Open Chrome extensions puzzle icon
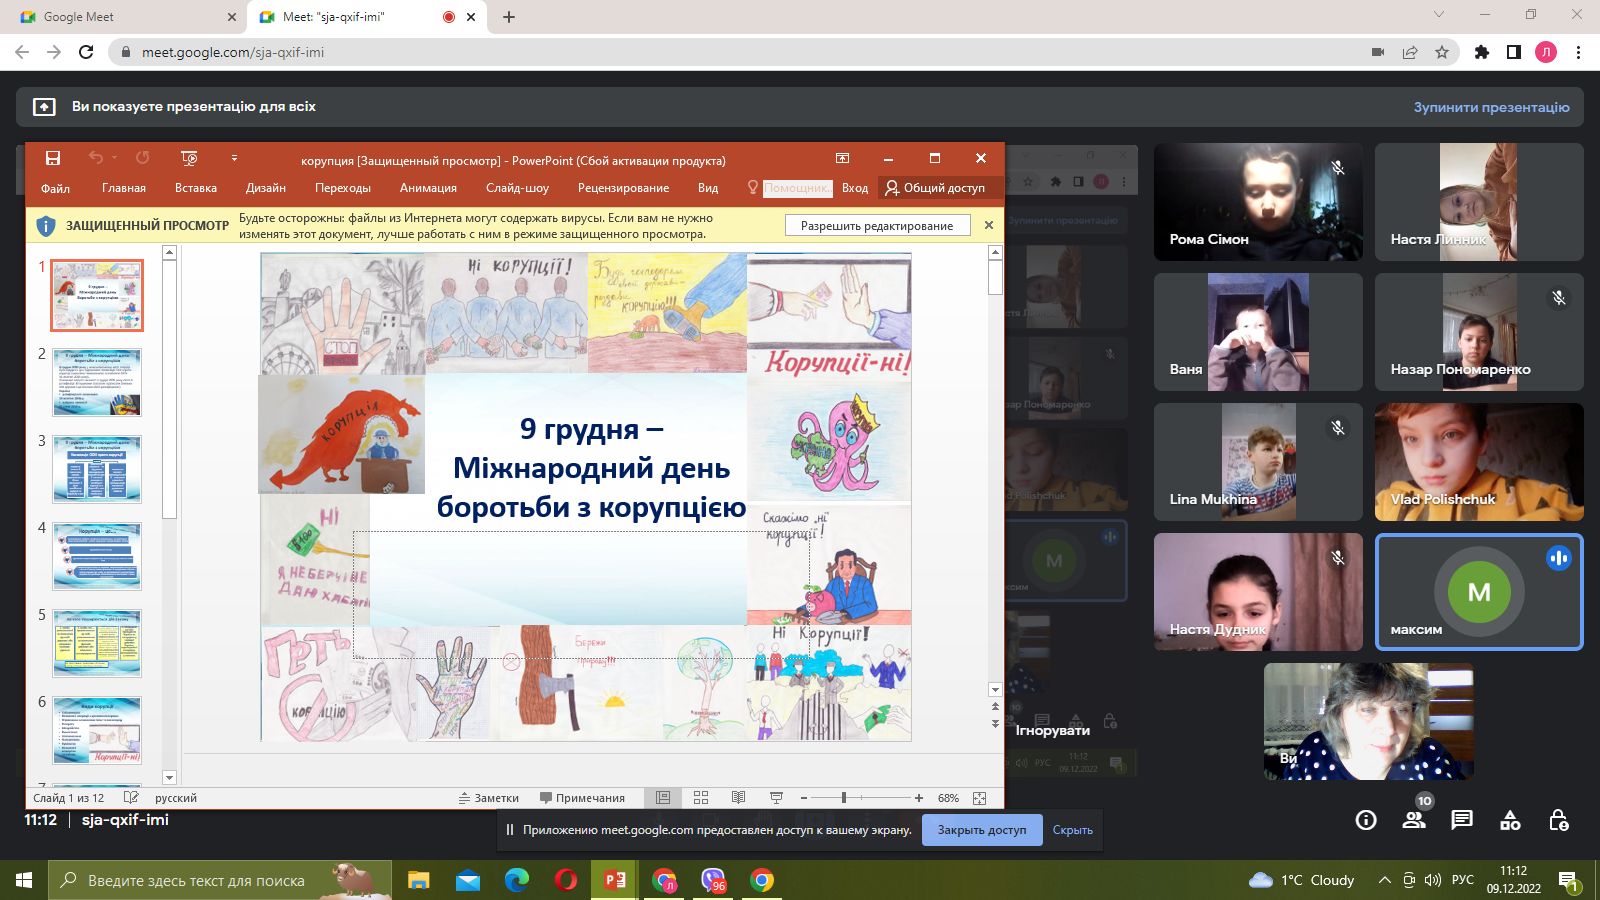 1482,52
